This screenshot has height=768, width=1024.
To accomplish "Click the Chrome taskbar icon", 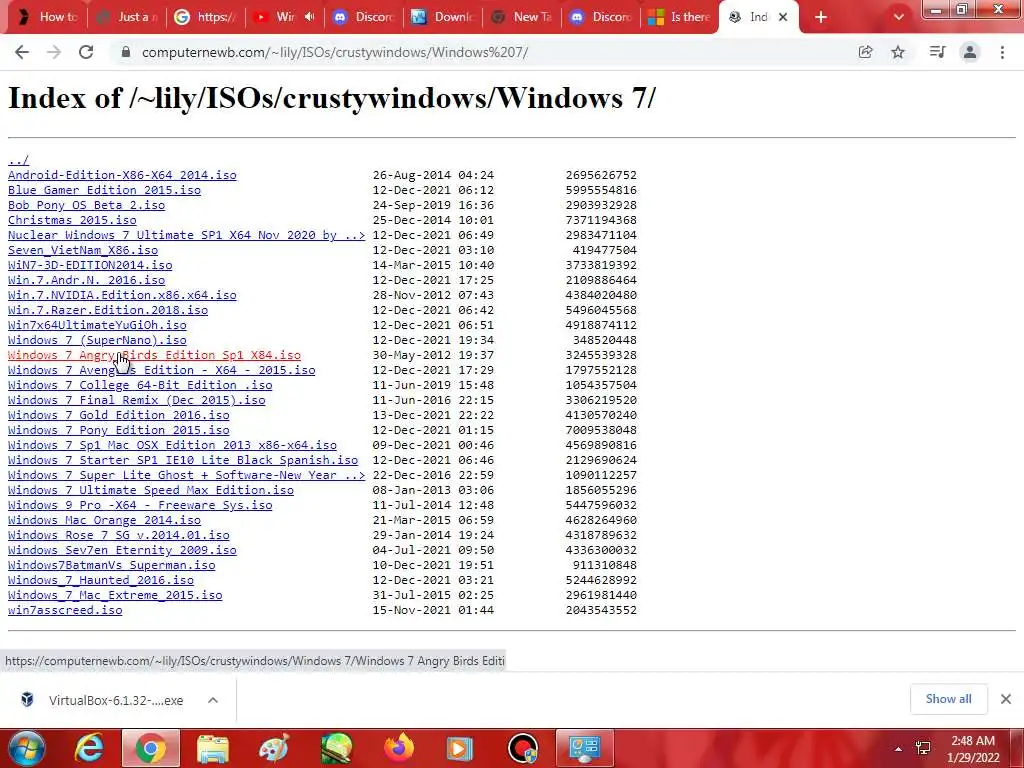I will click(151, 748).
